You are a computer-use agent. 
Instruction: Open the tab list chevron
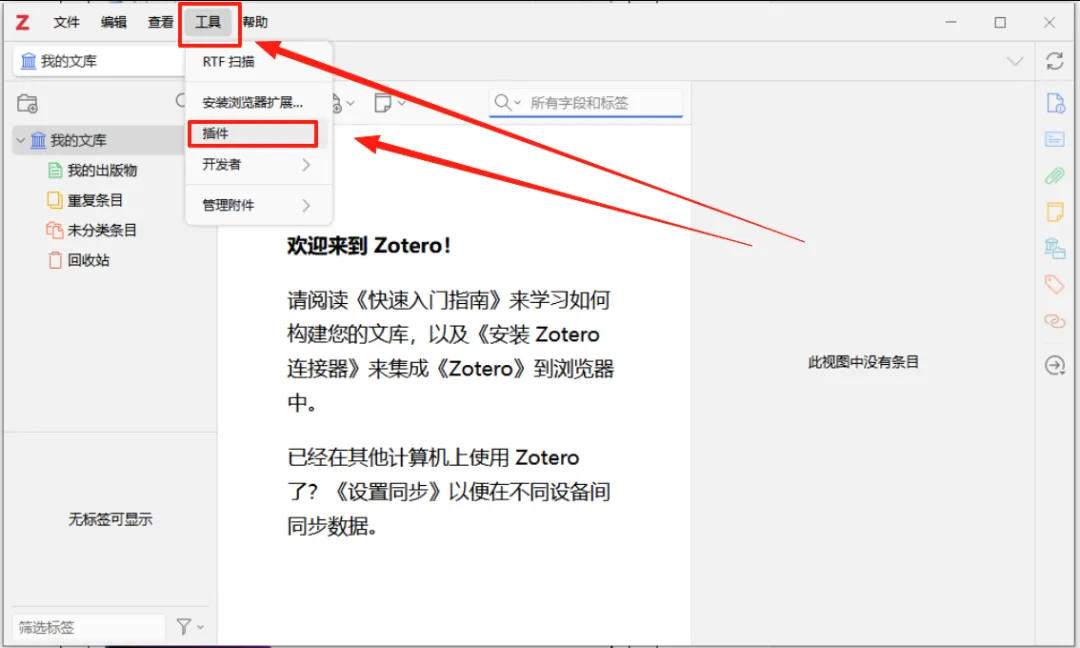[x=1015, y=61]
